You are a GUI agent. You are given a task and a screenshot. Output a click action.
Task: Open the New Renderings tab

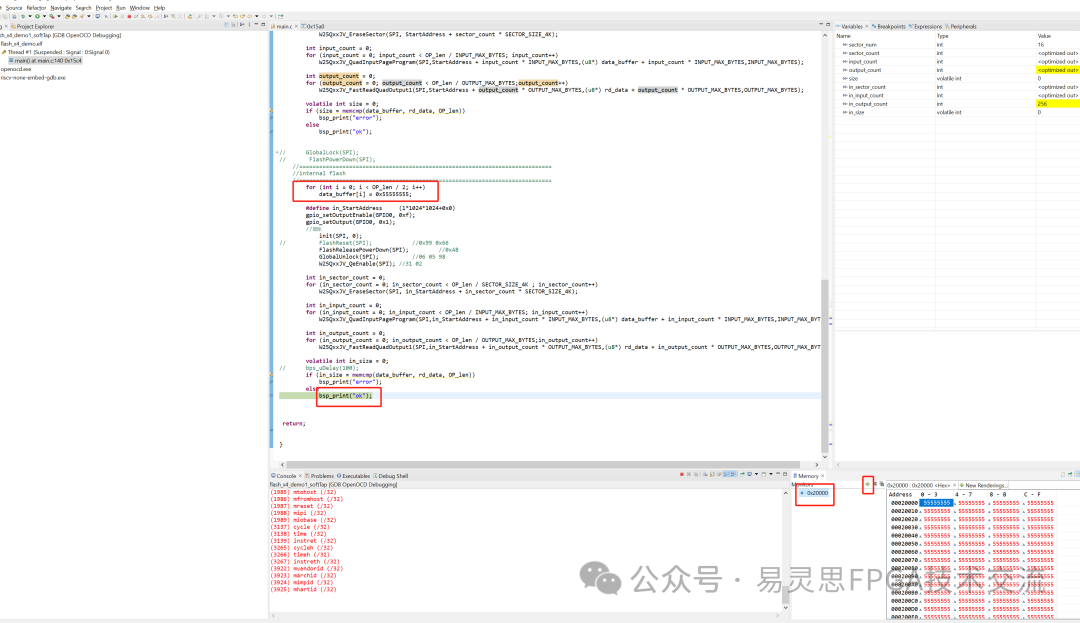tap(983, 485)
